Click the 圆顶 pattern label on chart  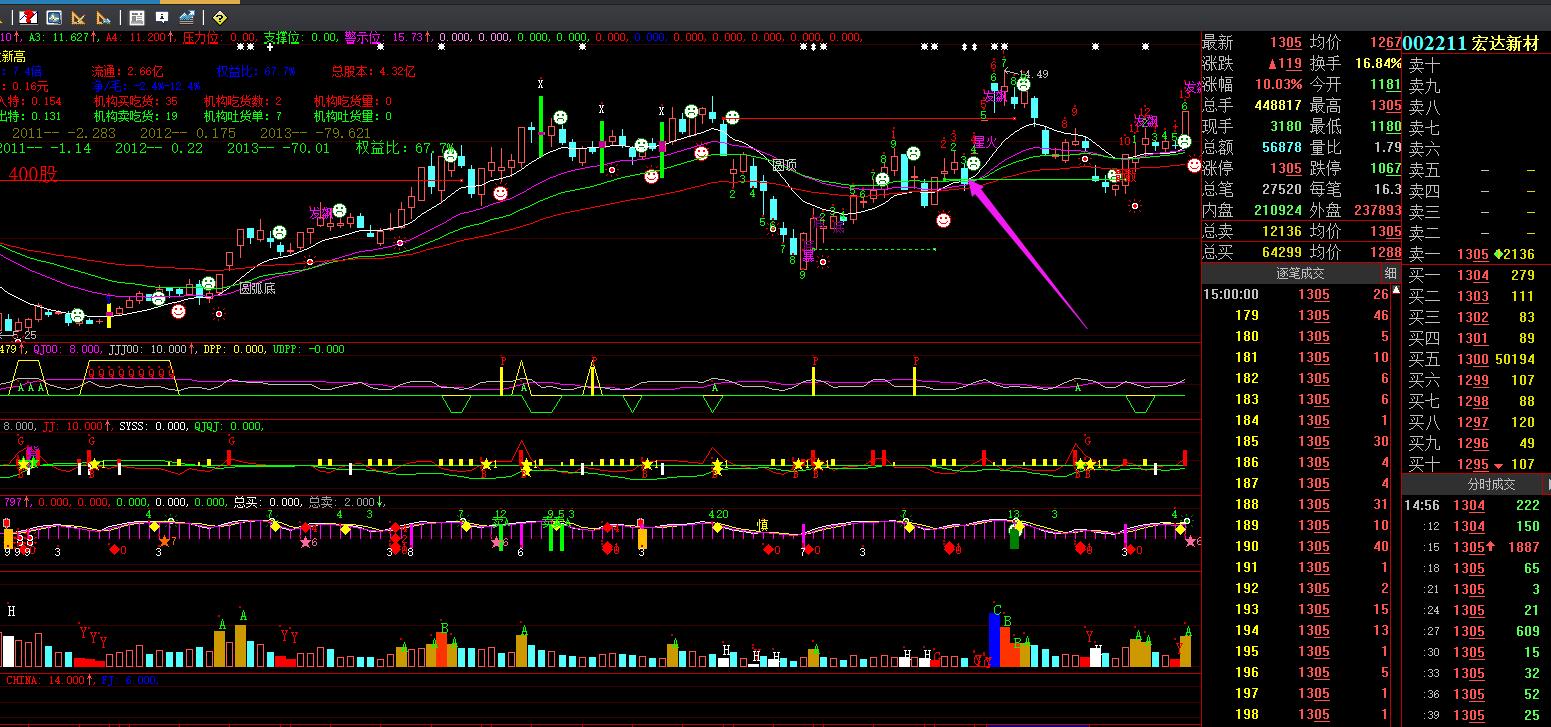tap(785, 165)
